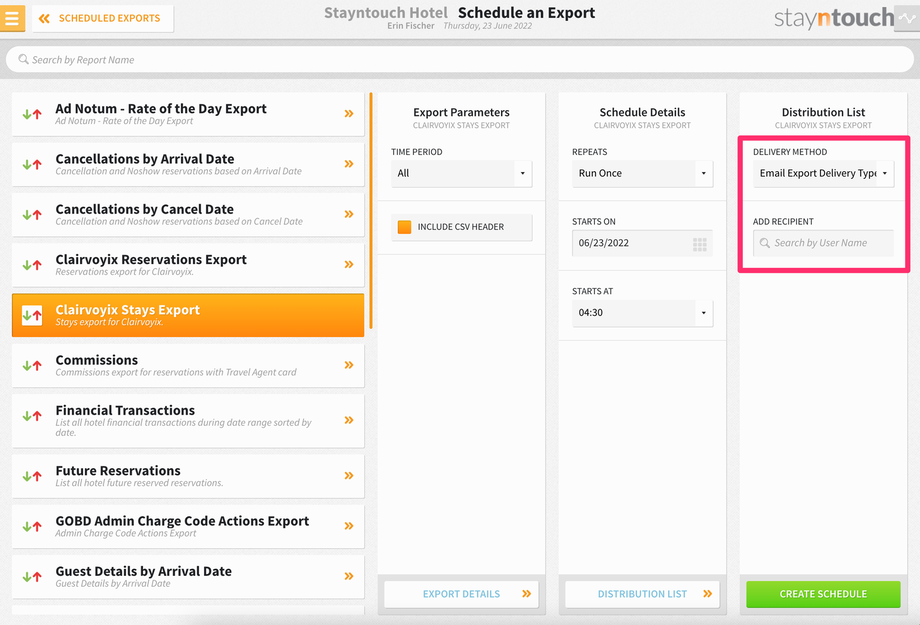The height and width of the screenshot is (625, 920).
Task: Click chevron on Clairvoyix Reservations Export
Action: coord(349,265)
